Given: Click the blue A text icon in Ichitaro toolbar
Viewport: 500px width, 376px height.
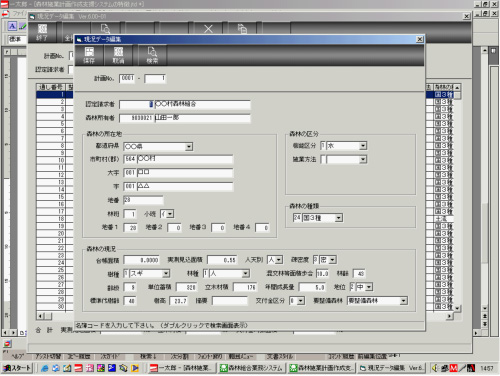Looking at the screenshot, I should point(12,26).
